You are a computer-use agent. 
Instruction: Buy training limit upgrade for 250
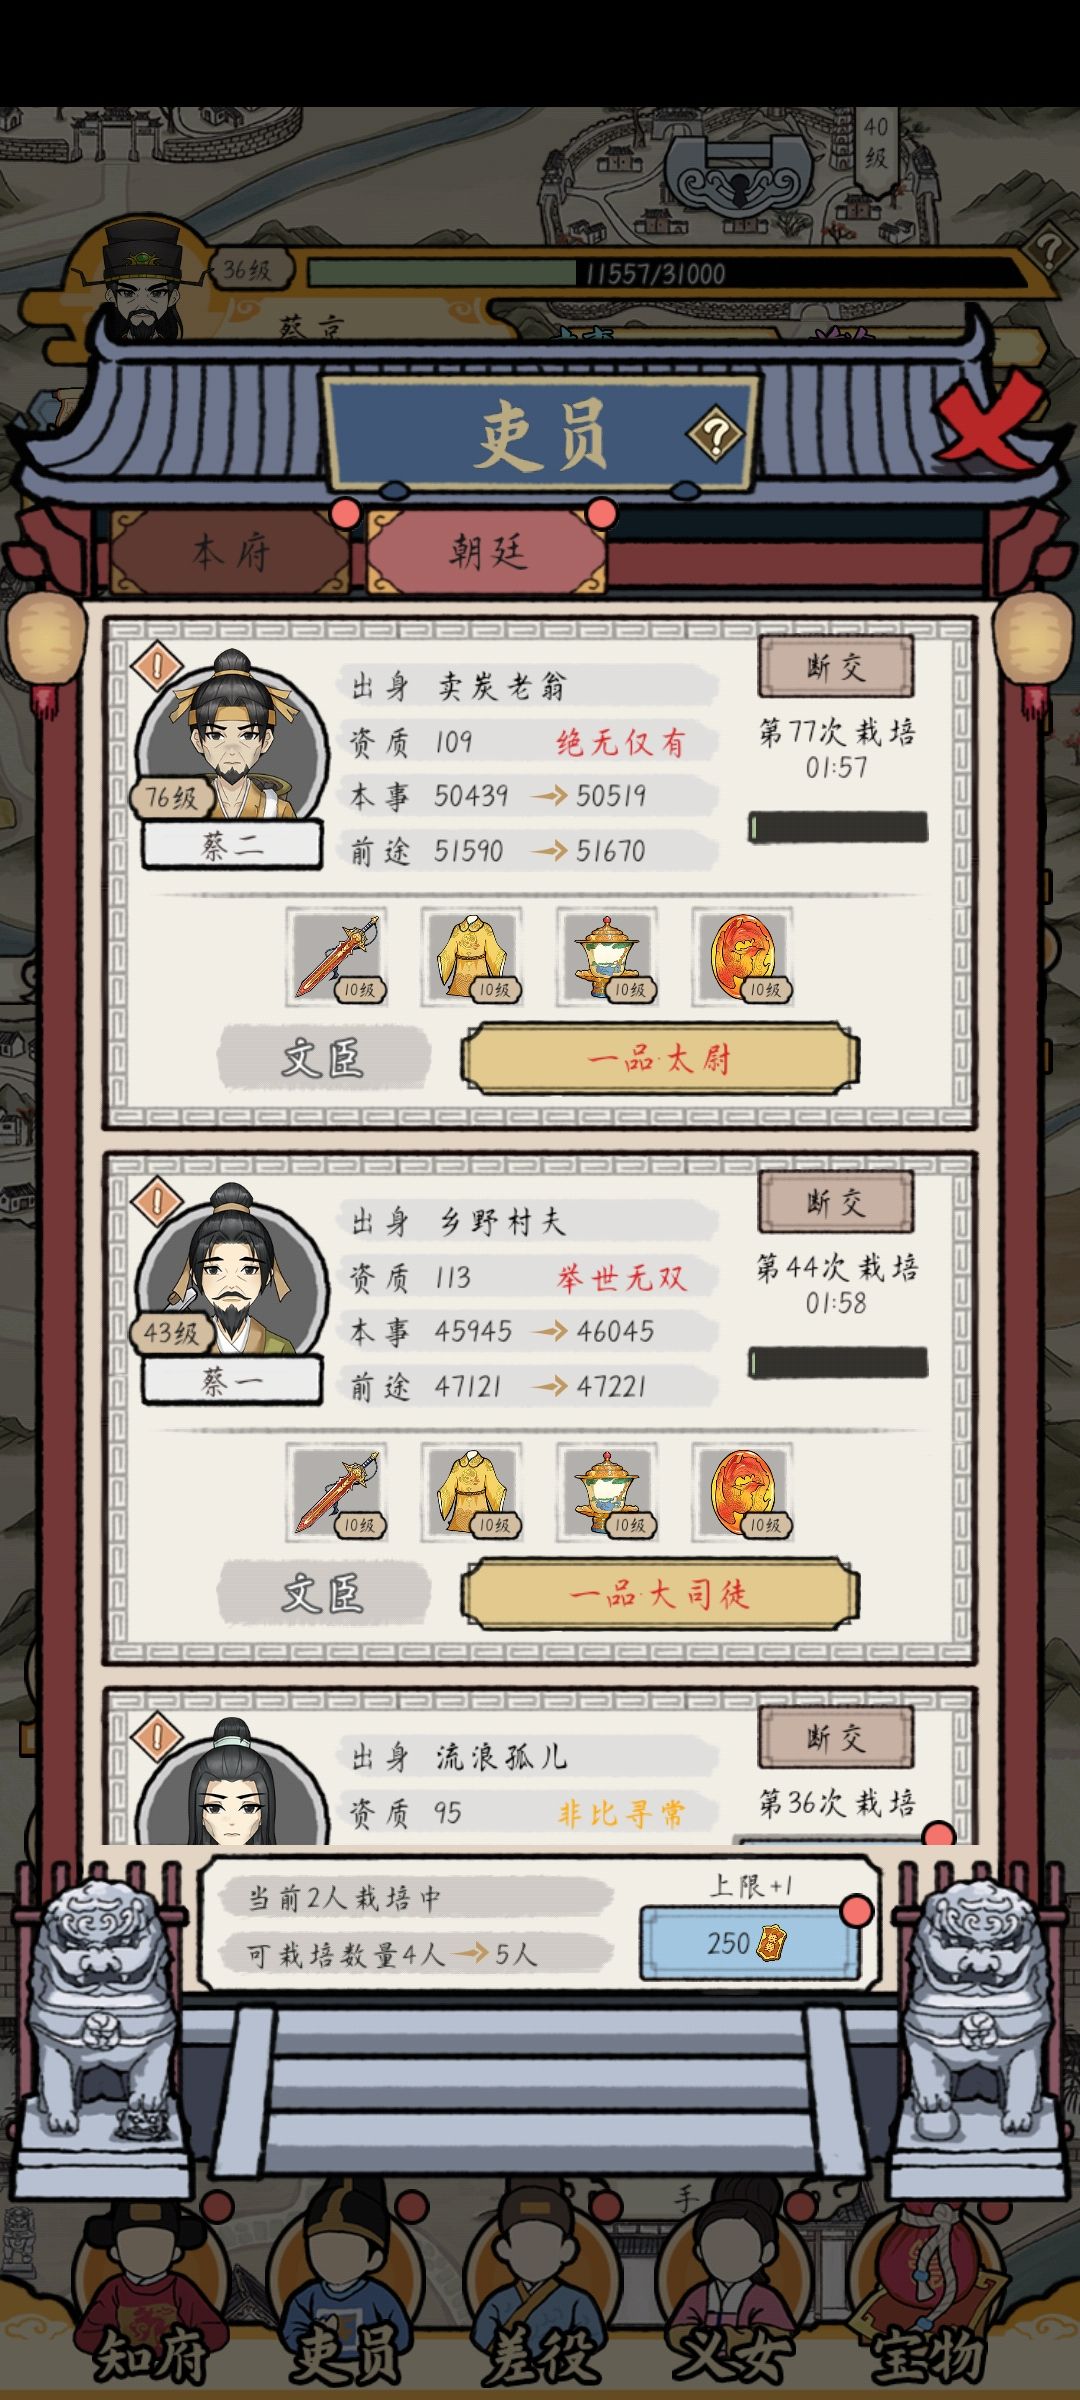click(x=750, y=1944)
